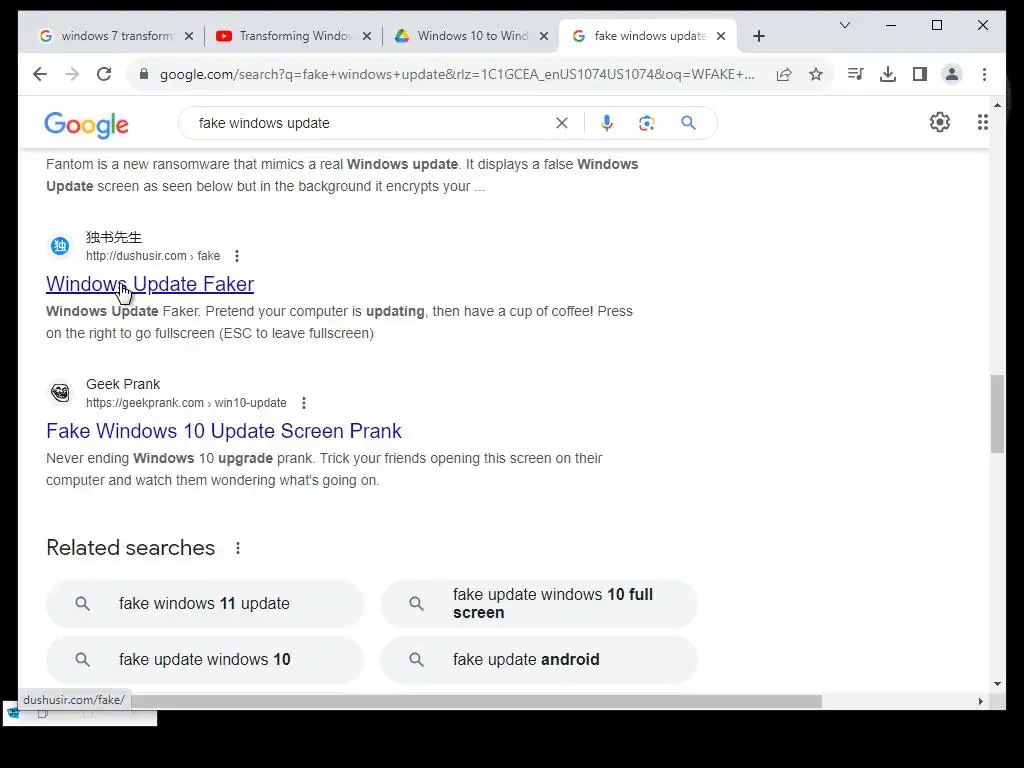
Task: Close the 'fake windows update' tab
Action: (x=721, y=36)
